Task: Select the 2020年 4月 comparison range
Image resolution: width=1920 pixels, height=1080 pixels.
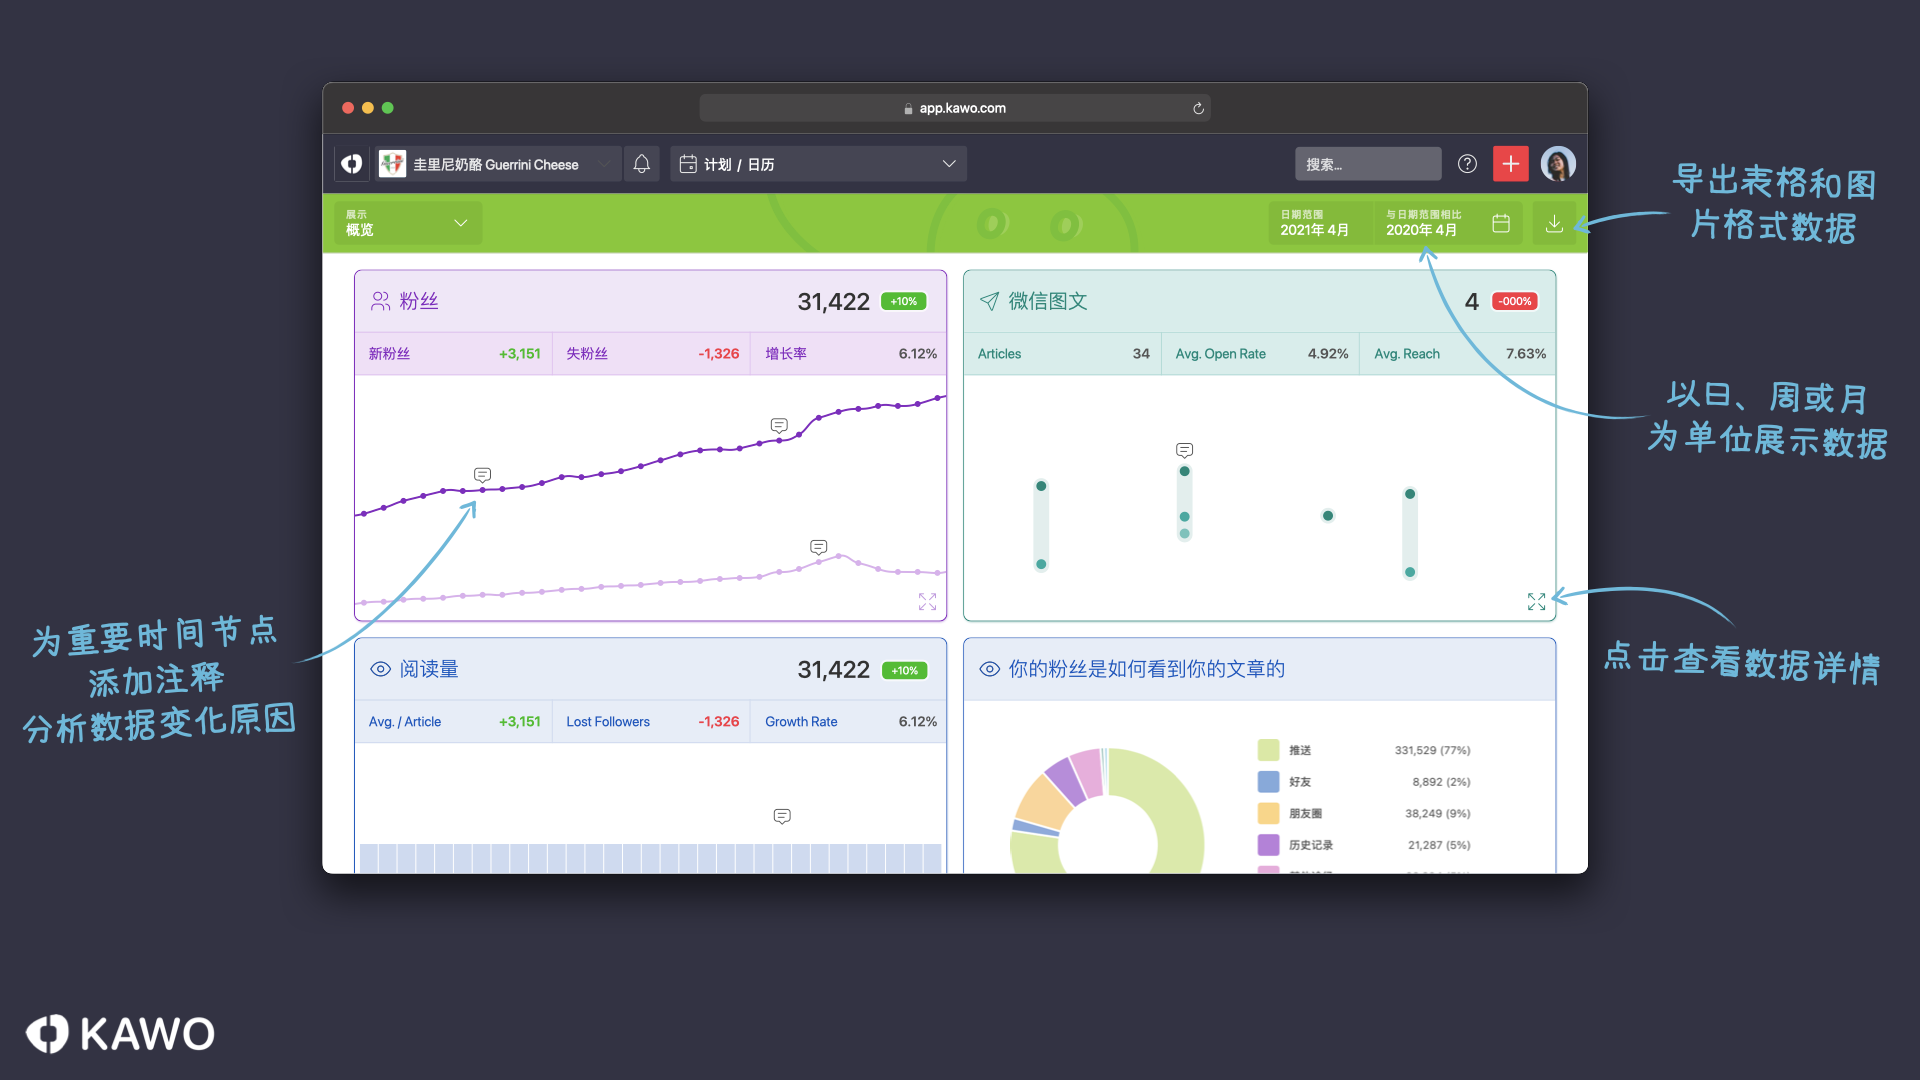Action: pos(1423,223)
